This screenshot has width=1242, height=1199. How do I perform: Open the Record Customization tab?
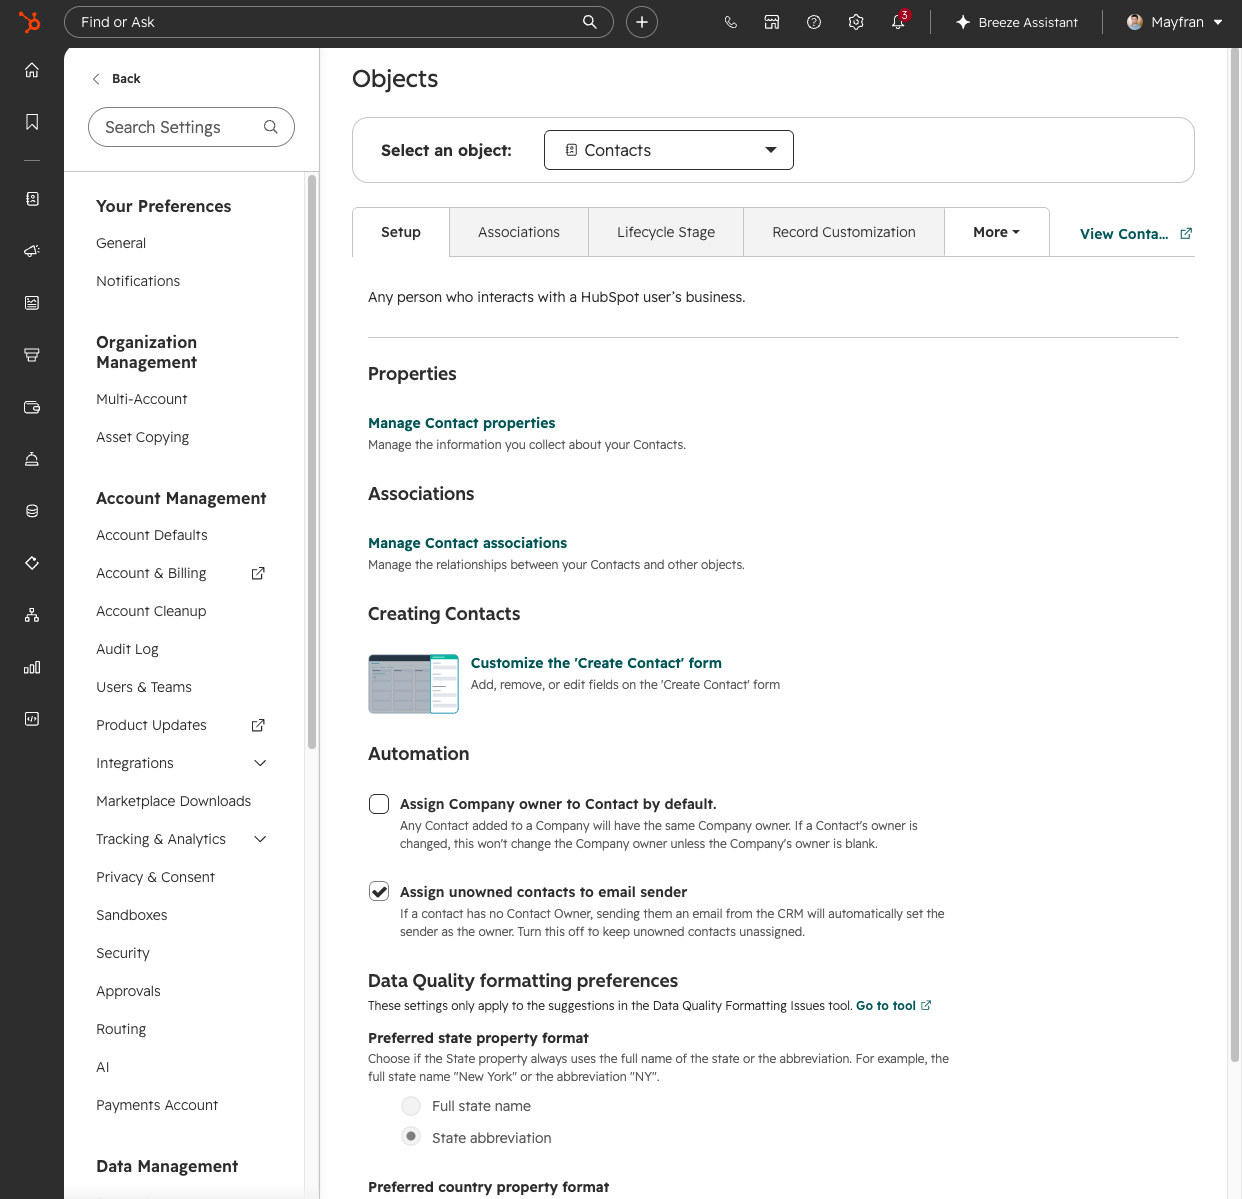pyautogui.click(x=844, y=232)
